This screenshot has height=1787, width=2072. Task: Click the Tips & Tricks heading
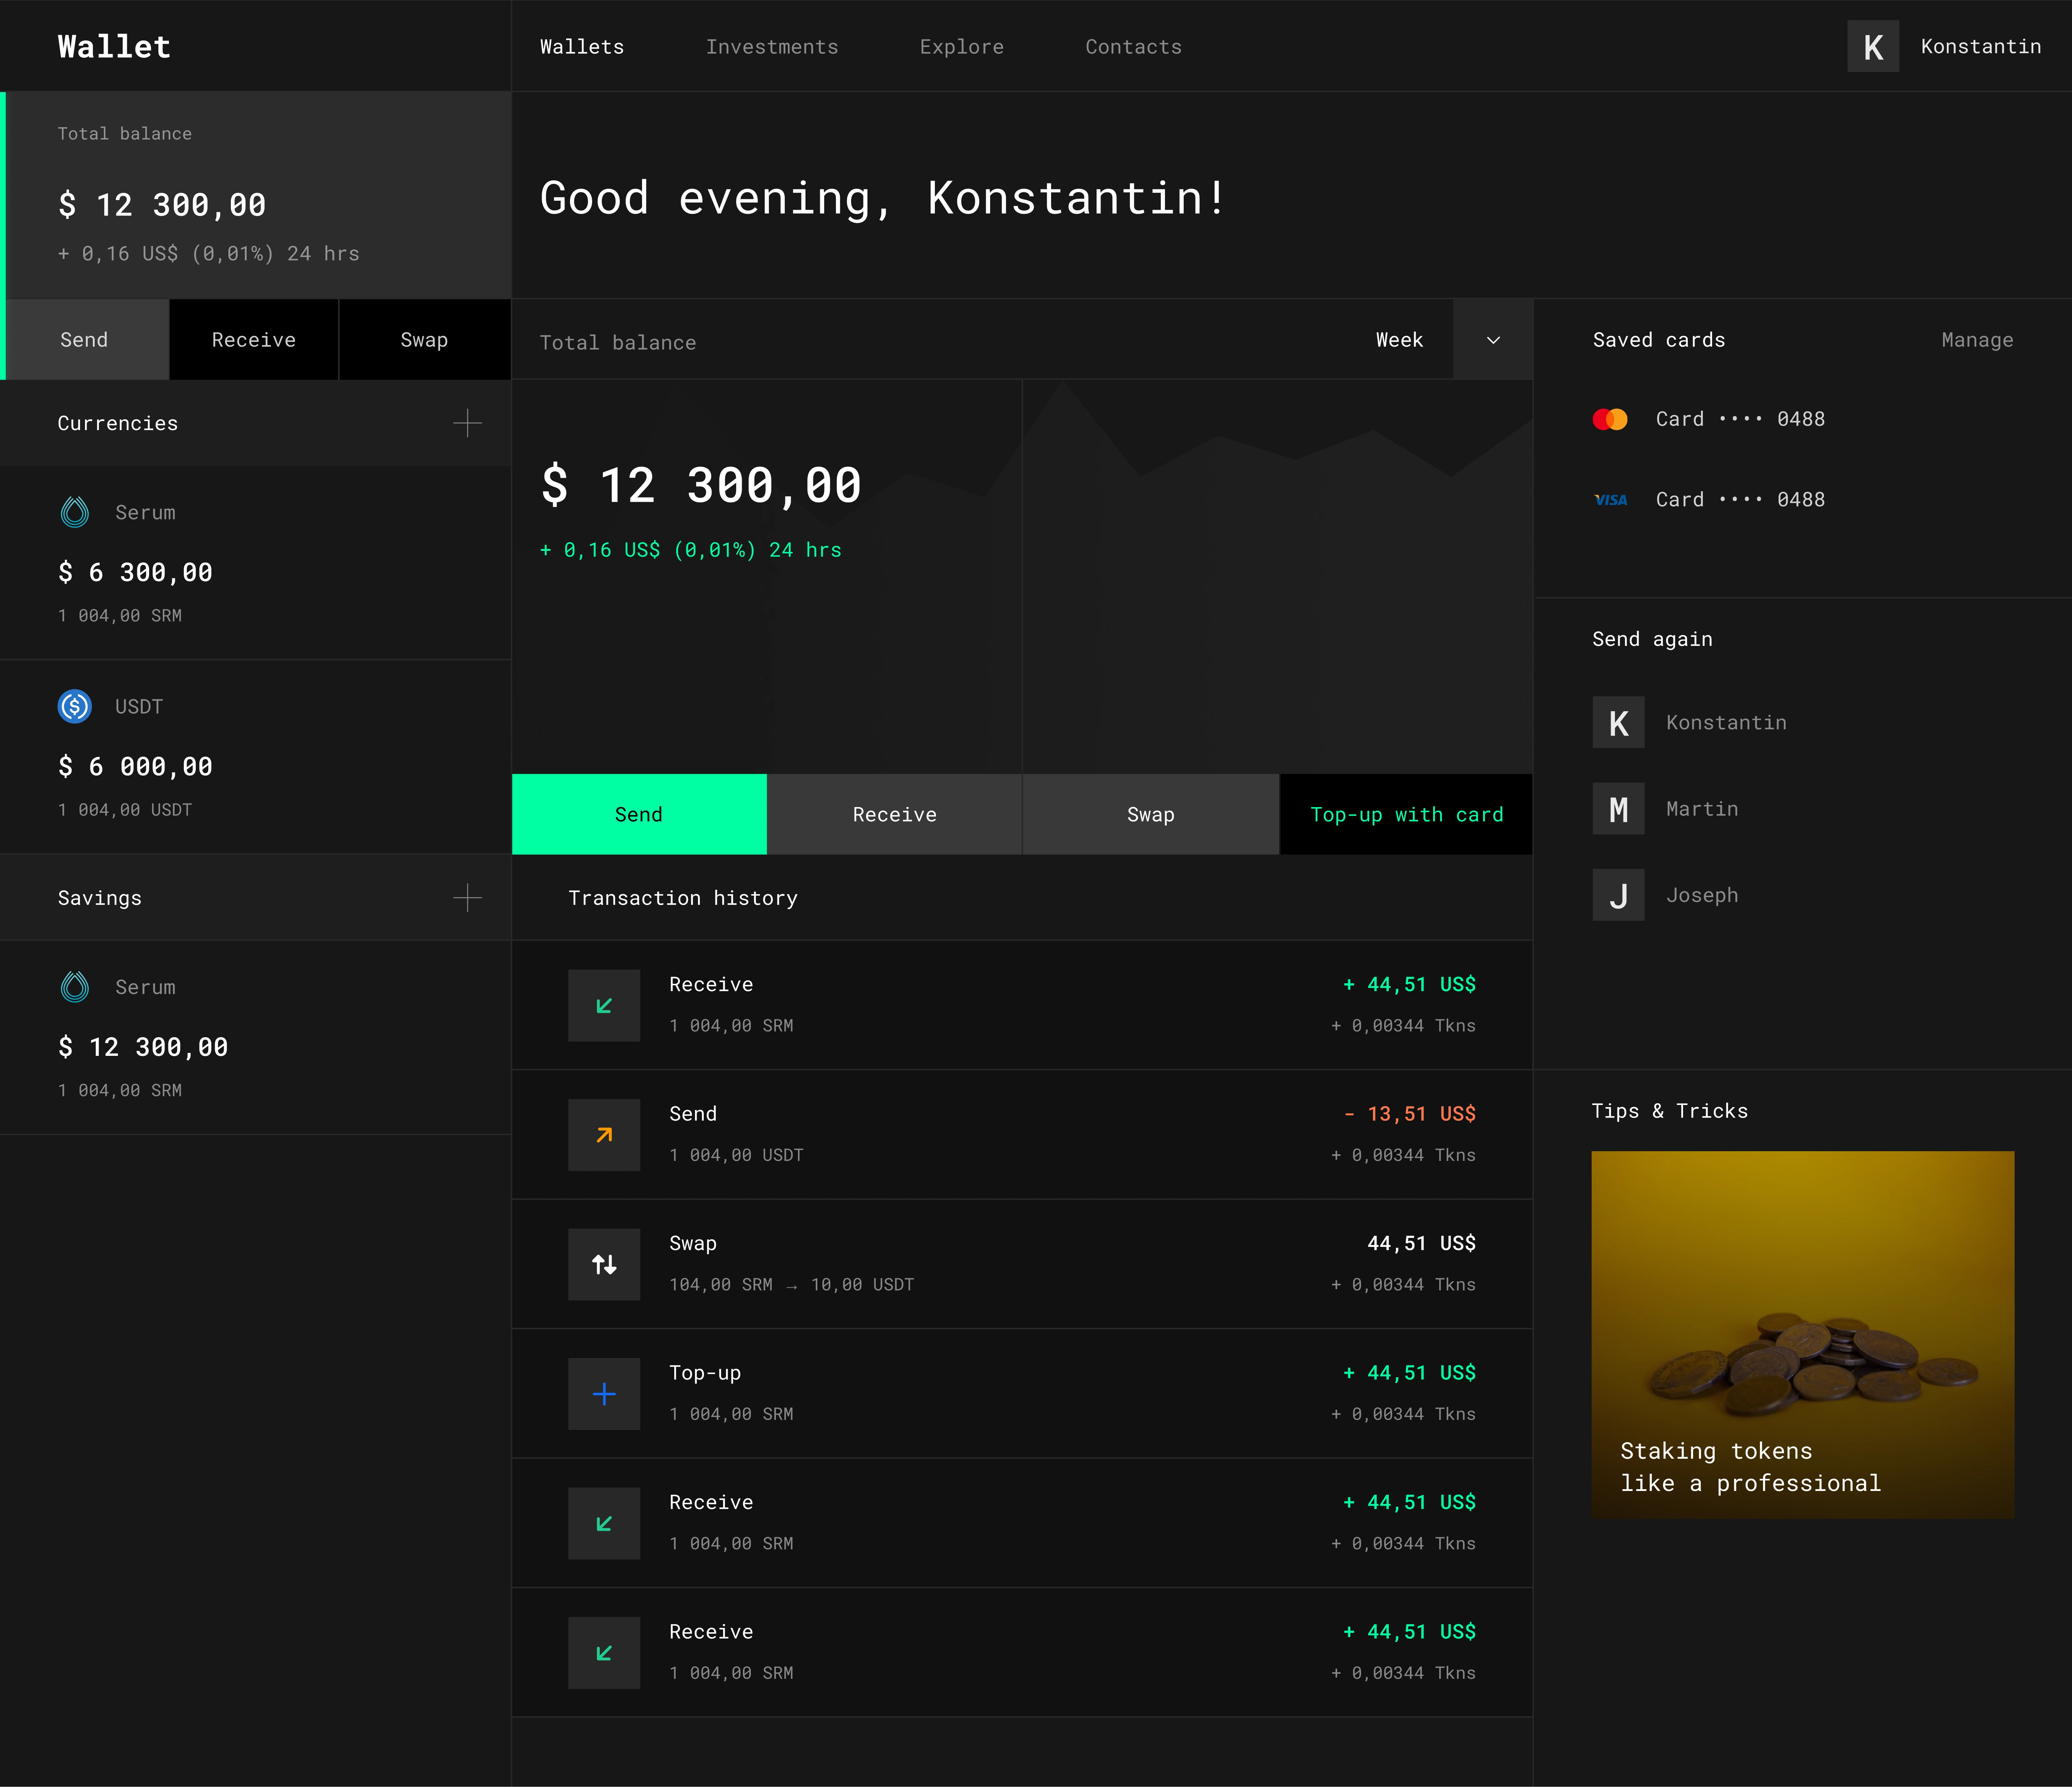click(1670, 1111)
